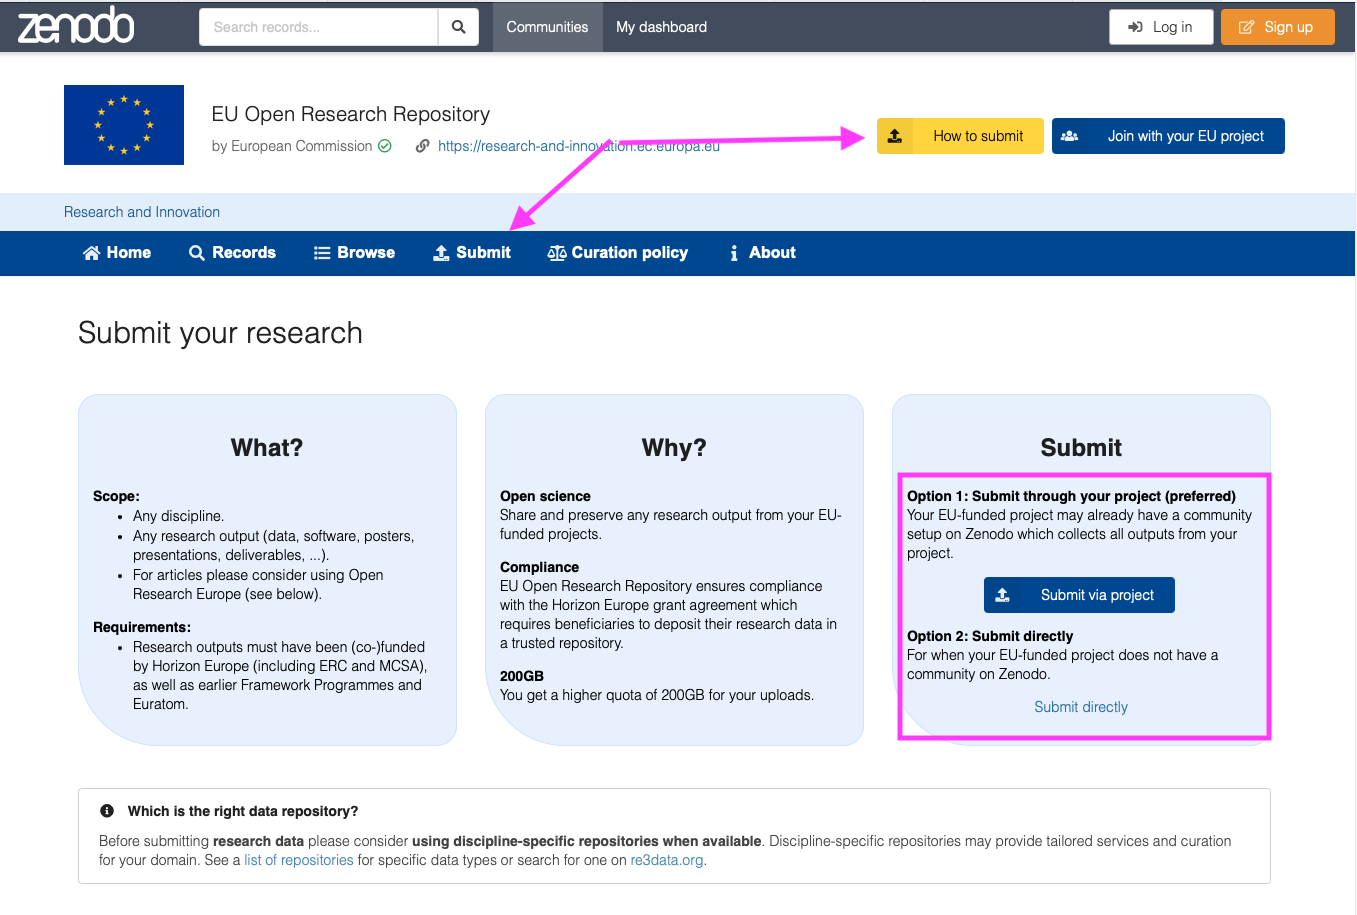Click the Requirements: label
Image resolution: width=1357 pixels, height=915 pixels.
(142, 627)
